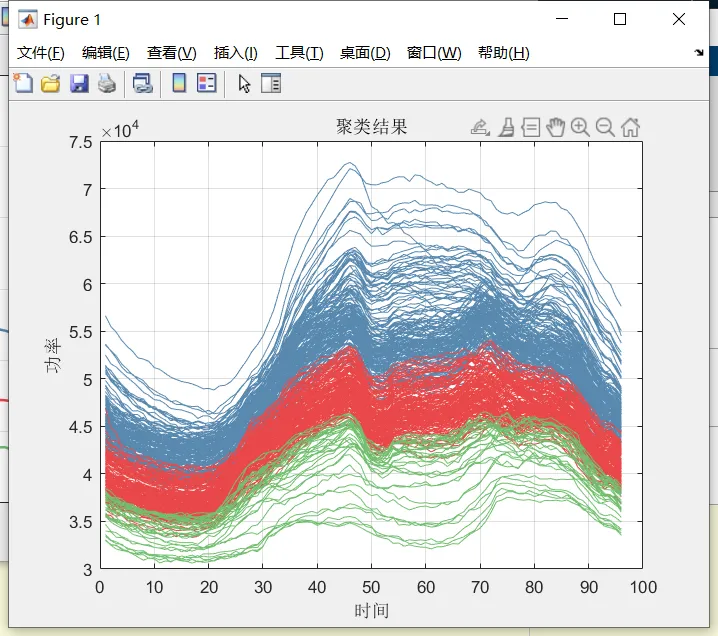Close the Figure 1 window
The height and width of the screenshot is (636, 718).
(x=679, y=19)
